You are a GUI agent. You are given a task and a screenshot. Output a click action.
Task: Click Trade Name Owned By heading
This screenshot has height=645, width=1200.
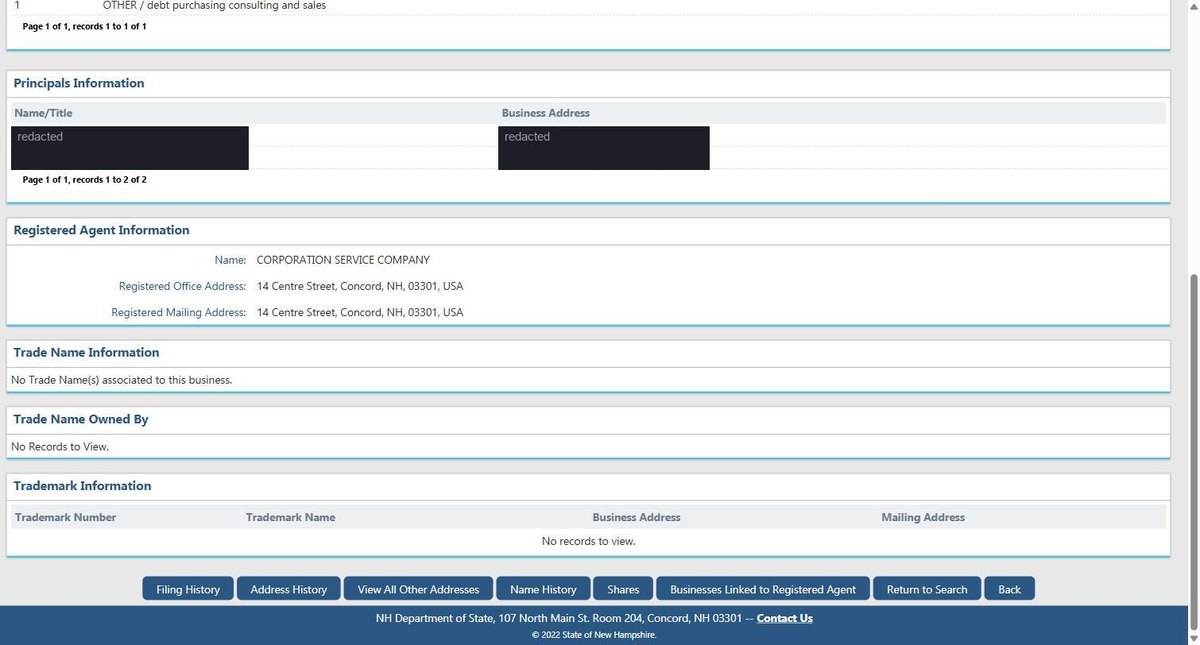[x=81, y=419]
